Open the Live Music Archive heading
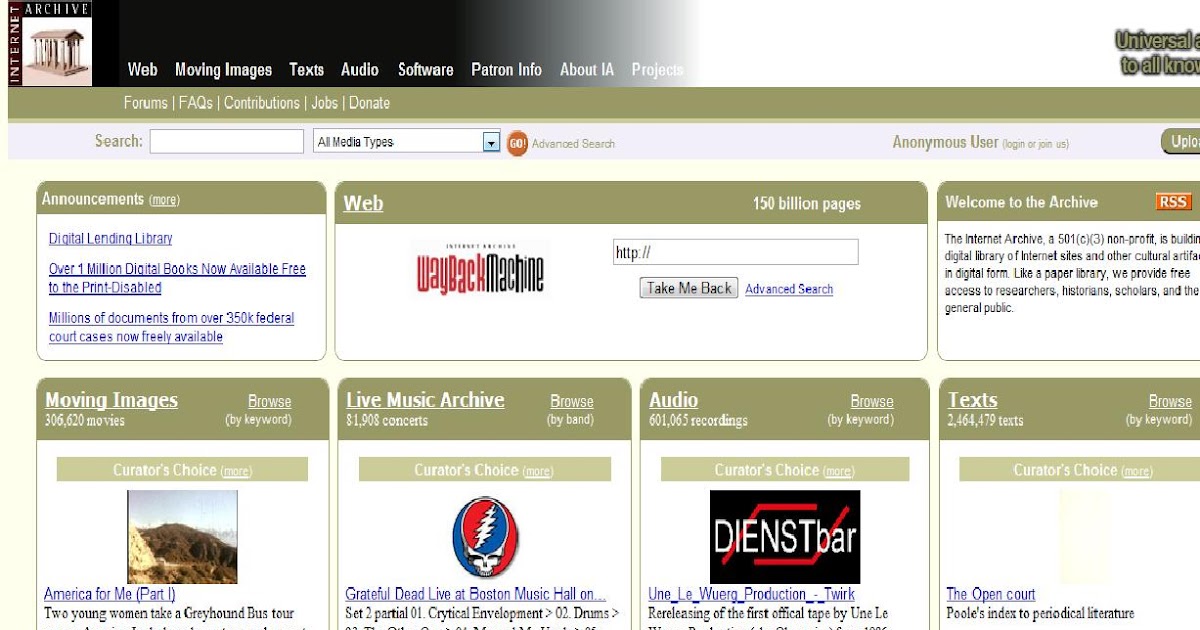Viewport: 1200px width, 630px height. click(425, 400)
